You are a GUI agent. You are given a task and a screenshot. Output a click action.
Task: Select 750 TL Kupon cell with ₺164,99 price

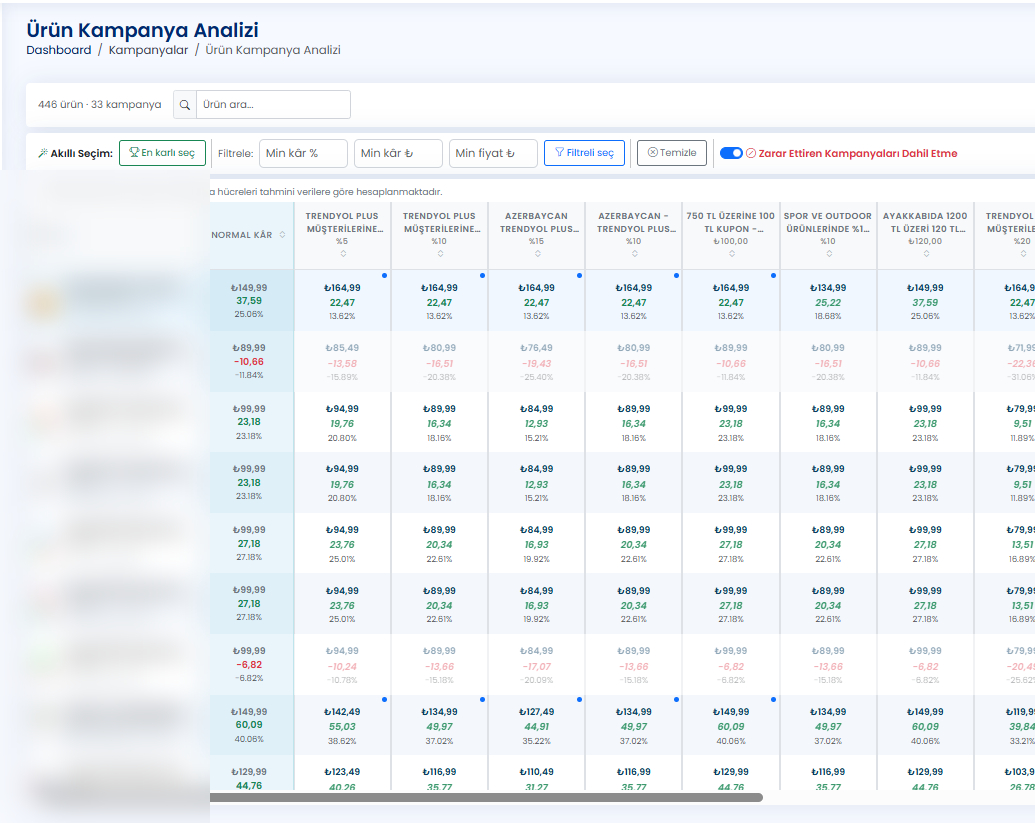(x=731, y=301)
